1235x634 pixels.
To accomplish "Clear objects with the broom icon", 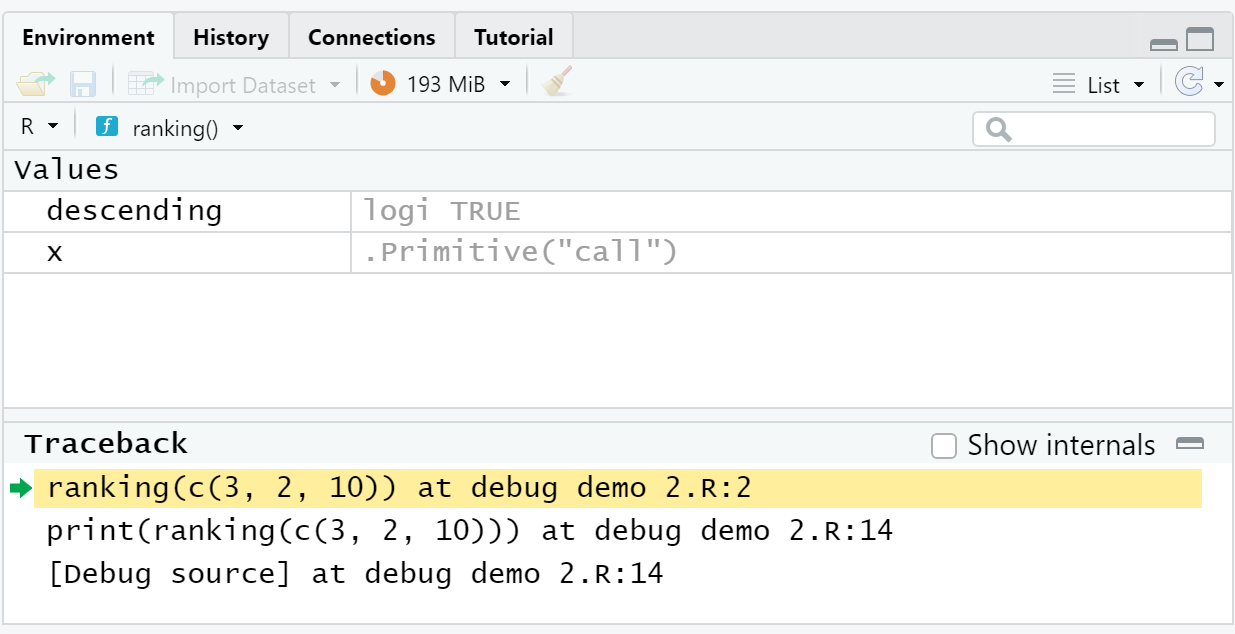I will pos(556,84).
